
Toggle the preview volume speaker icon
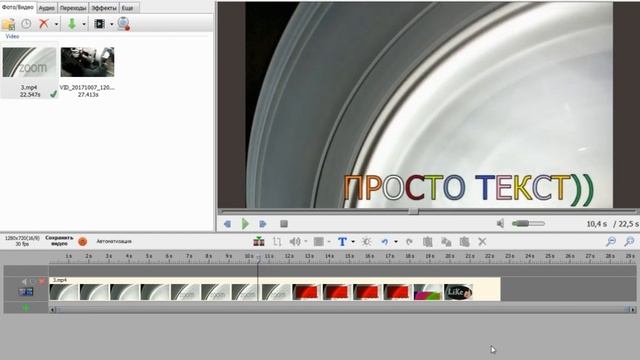click(x=500, y=223)
